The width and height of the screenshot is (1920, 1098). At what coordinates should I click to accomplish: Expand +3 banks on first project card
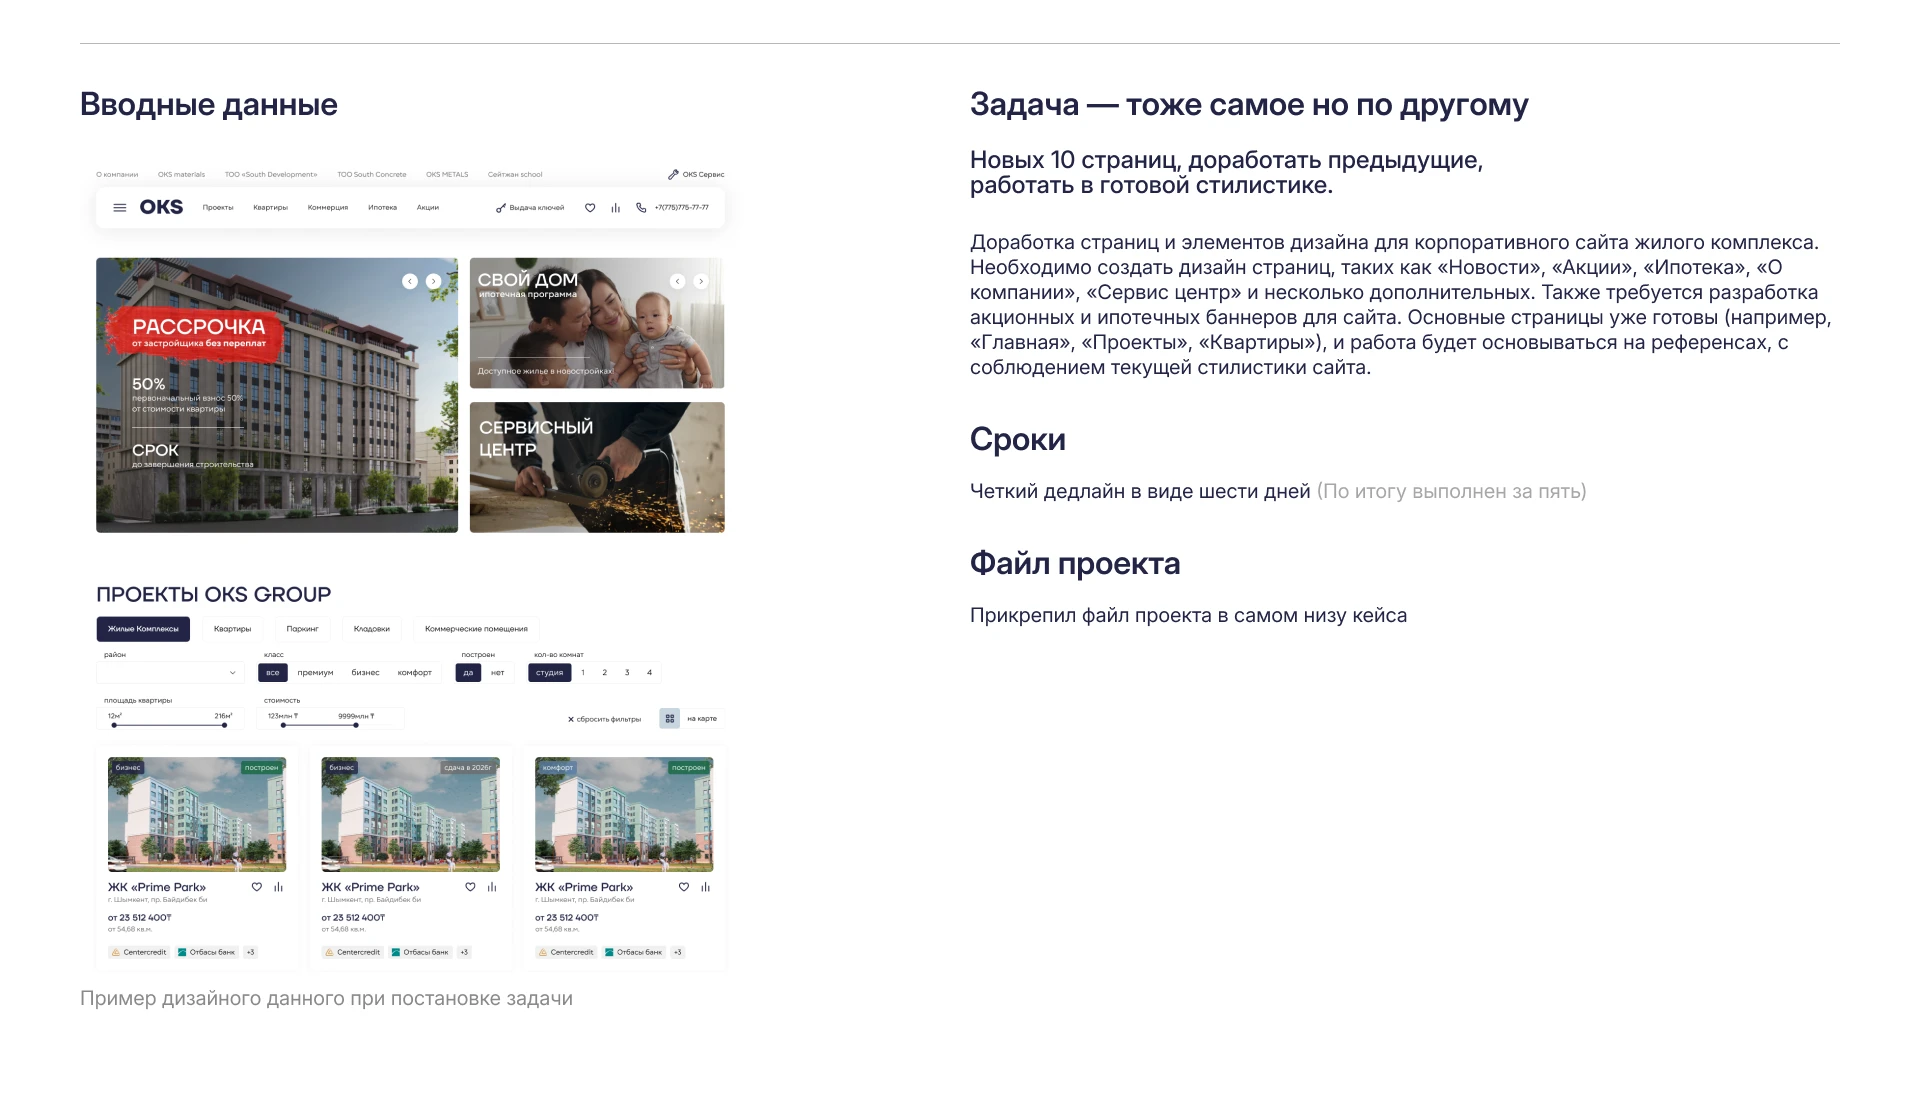pyautogui.click(x=250, y=952)
